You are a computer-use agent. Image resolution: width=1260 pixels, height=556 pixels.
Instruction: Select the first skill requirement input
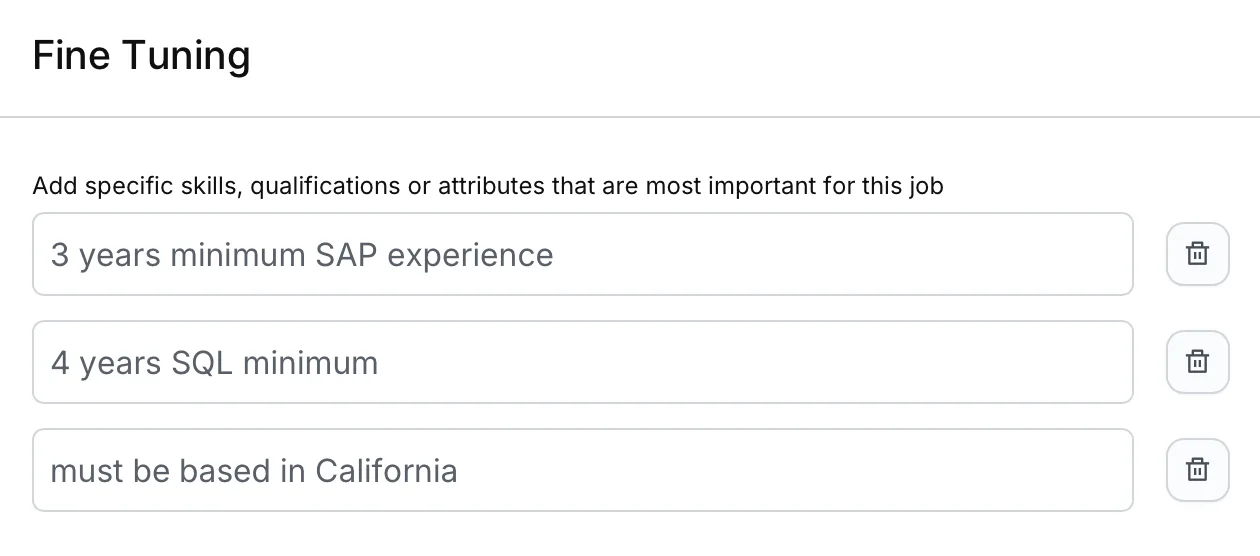coord(582,254)
